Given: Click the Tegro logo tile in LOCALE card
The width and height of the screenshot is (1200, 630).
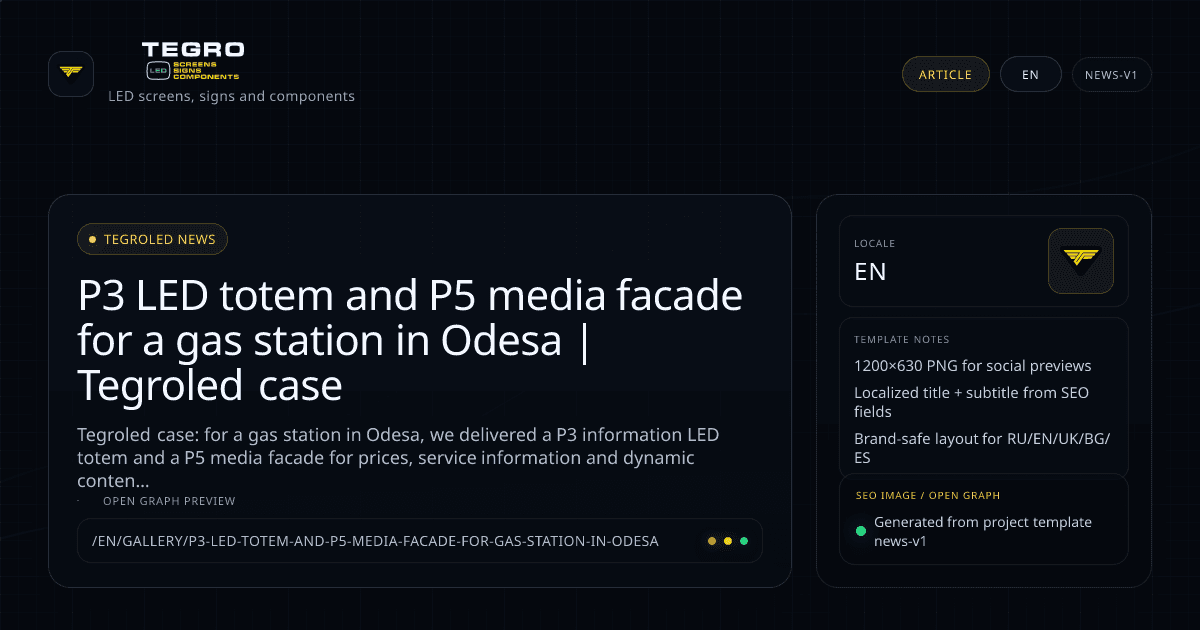Looking at the screenshot, I should [x=1081, y=261].
